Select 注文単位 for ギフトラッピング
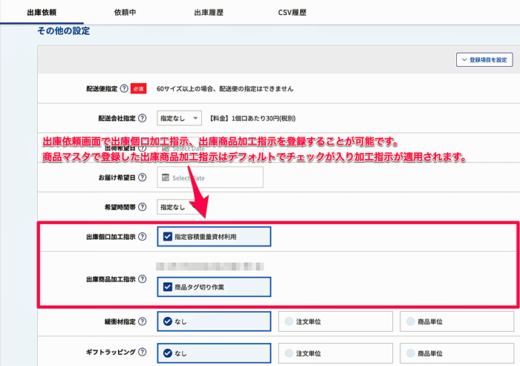The width and height of the screenshot is (520, 366). (336, 353)
